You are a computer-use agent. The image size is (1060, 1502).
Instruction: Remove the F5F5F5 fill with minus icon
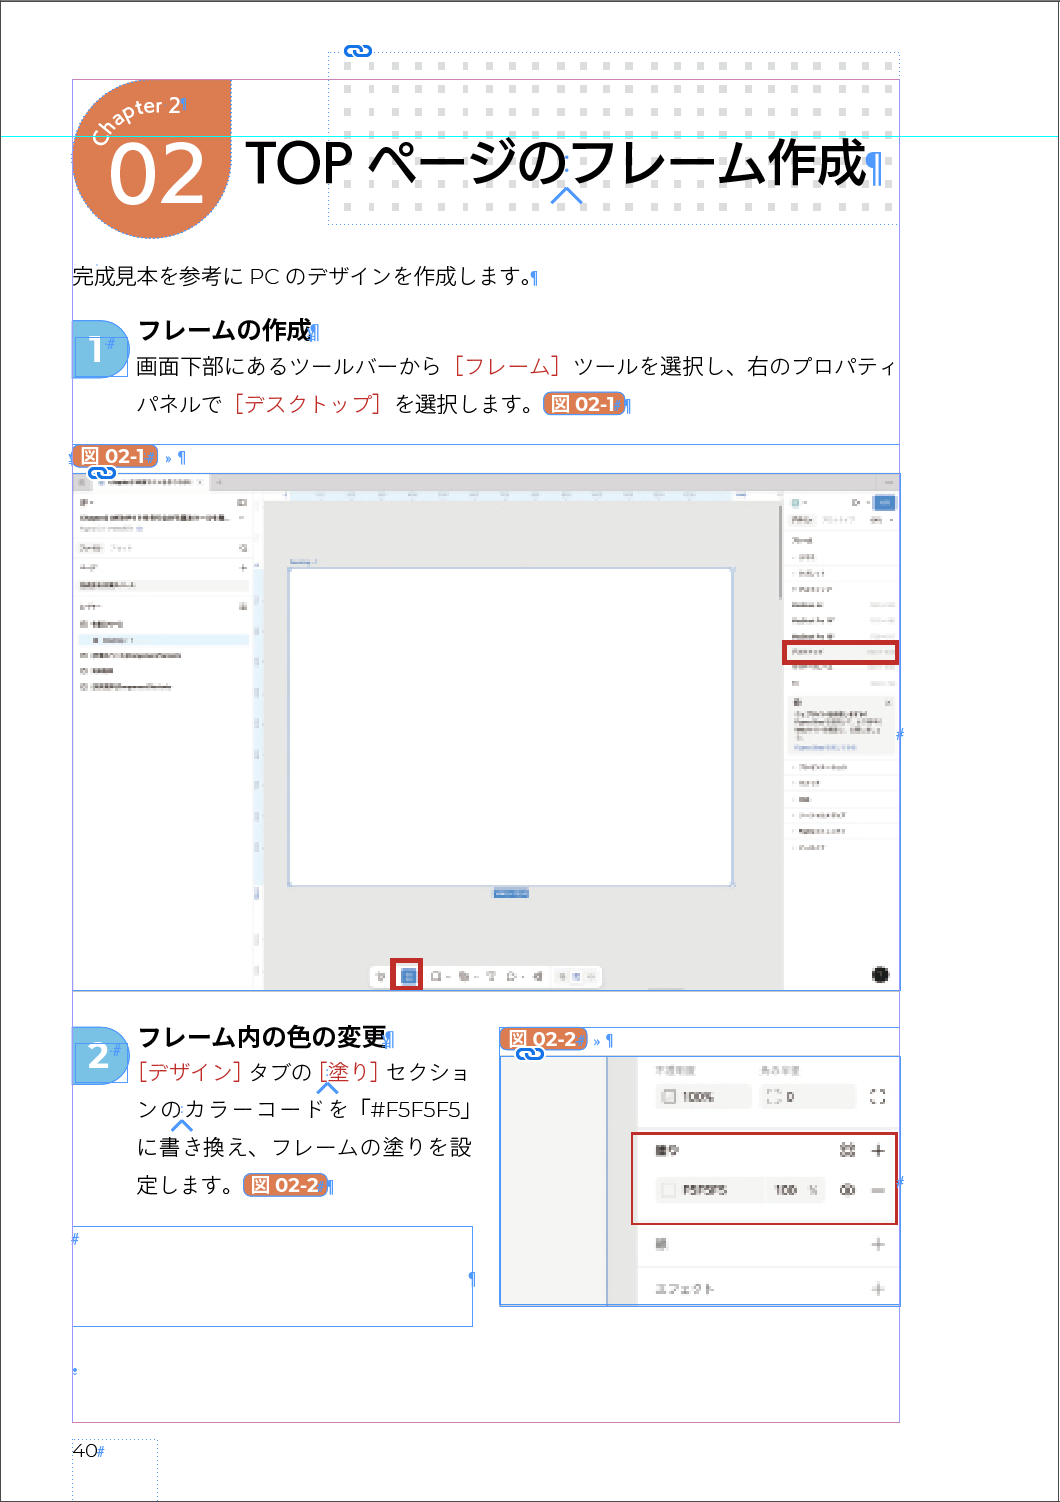coord(878,1190)
